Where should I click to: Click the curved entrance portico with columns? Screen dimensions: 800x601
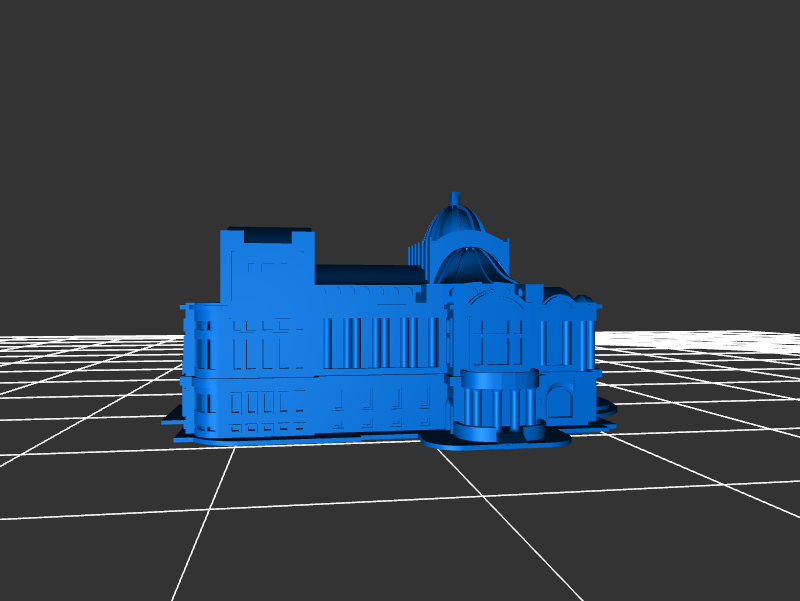(496, 403)
